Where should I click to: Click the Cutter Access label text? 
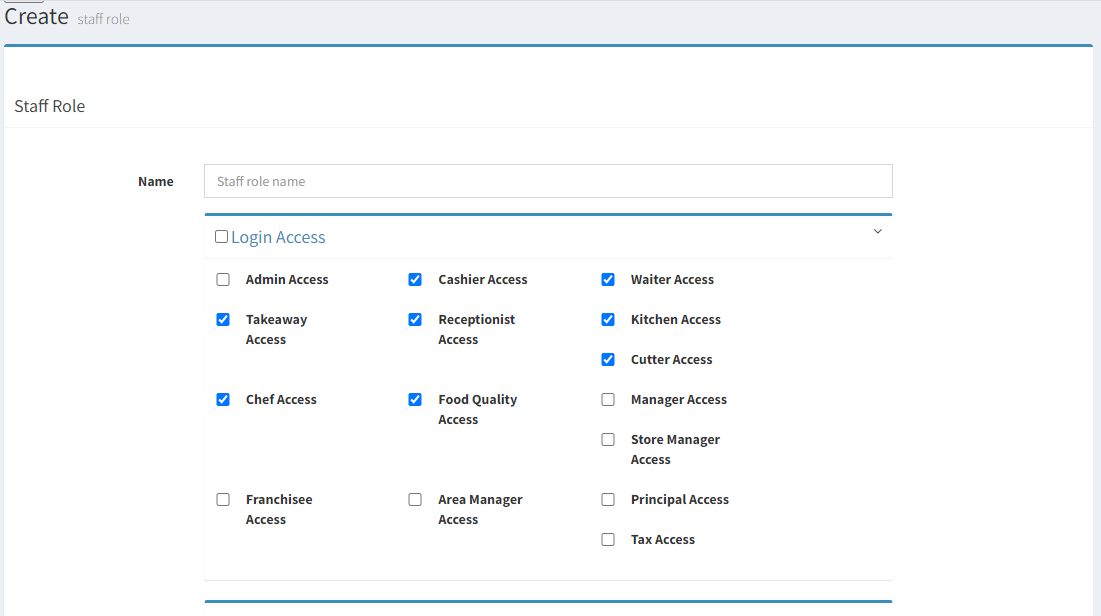pyautogui.click(x=671, y=360)
